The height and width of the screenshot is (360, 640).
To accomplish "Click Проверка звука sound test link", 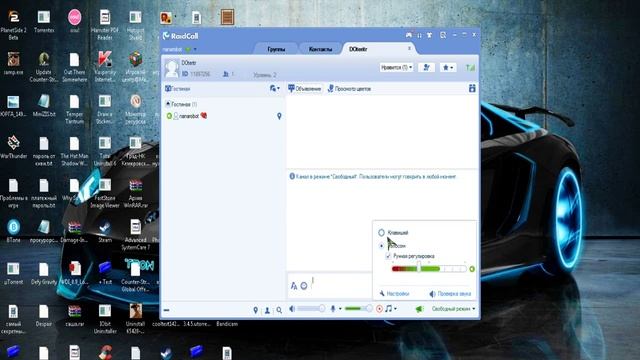I will coord(450,293).
